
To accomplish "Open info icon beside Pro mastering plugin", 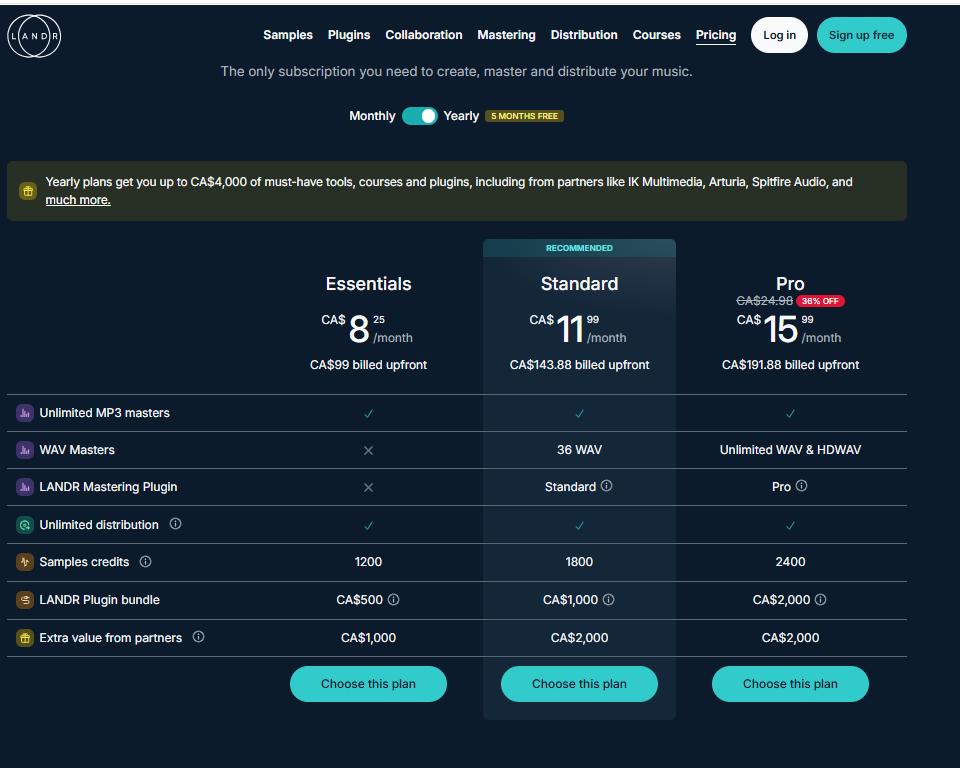I will [x=801, y=486].
